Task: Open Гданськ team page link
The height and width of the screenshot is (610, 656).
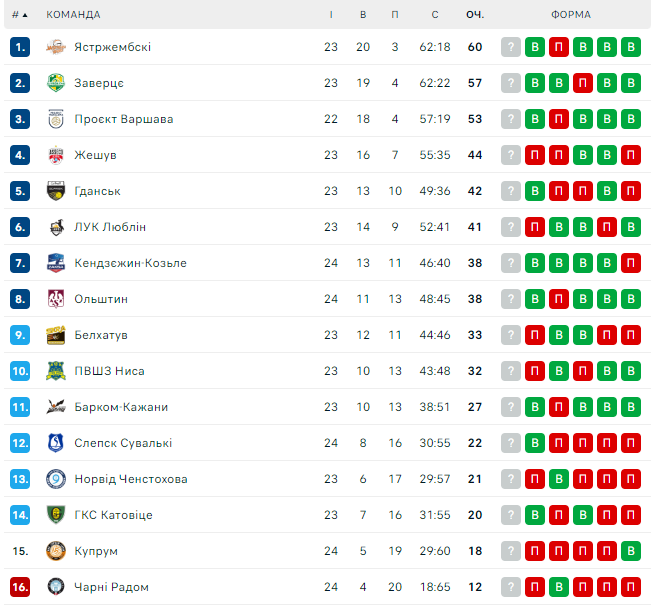Action: 97,191
